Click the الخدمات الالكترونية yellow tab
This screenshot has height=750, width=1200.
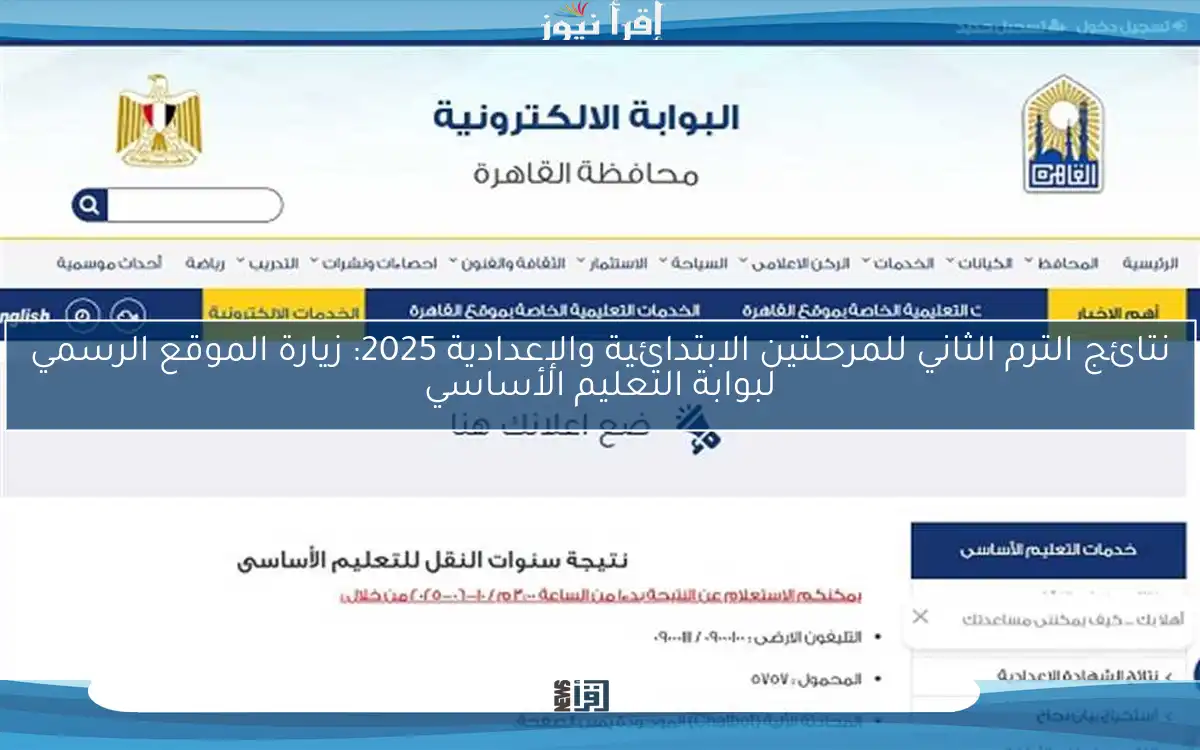pyautogui.click(x=284, y=310)
